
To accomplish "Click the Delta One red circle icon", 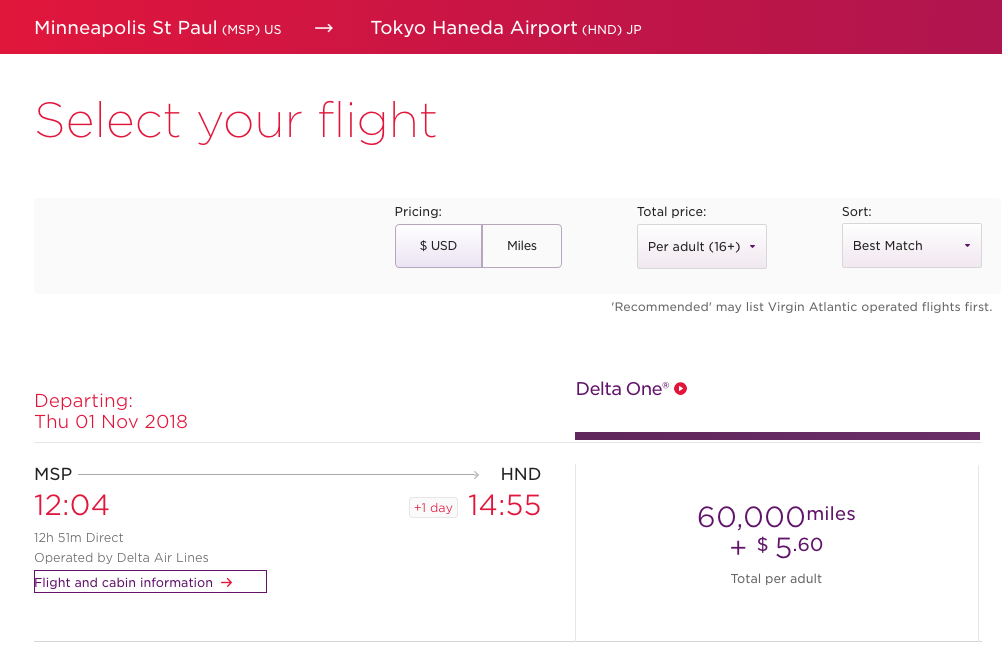I will (x=681, y=389).
